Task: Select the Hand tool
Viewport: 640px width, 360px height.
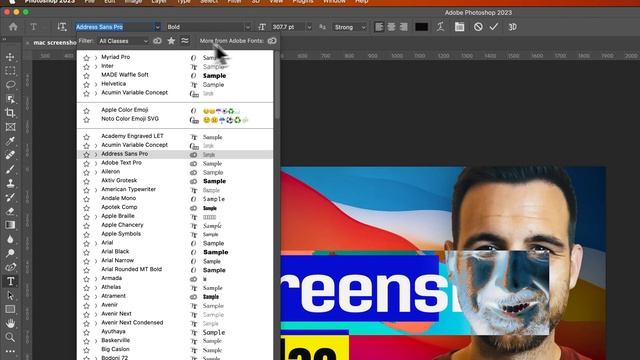Action: [x=11, y=323]
